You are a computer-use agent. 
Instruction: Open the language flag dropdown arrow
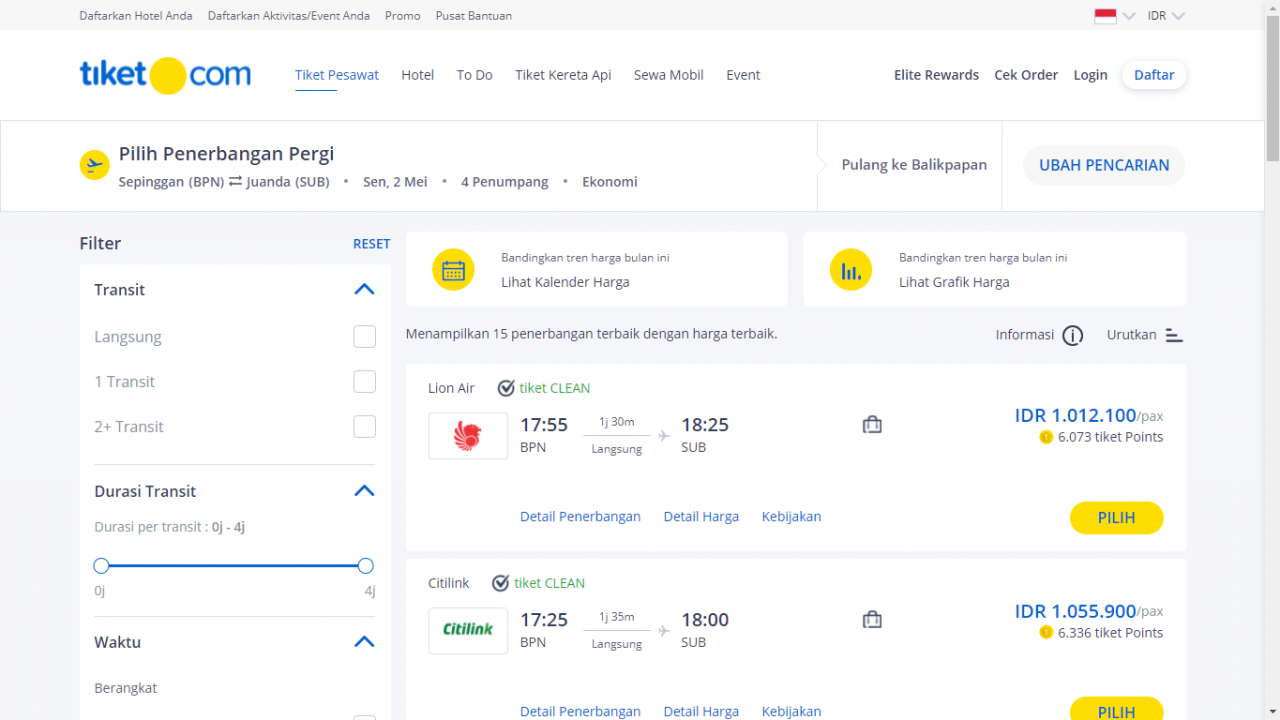click(1129, 16)
